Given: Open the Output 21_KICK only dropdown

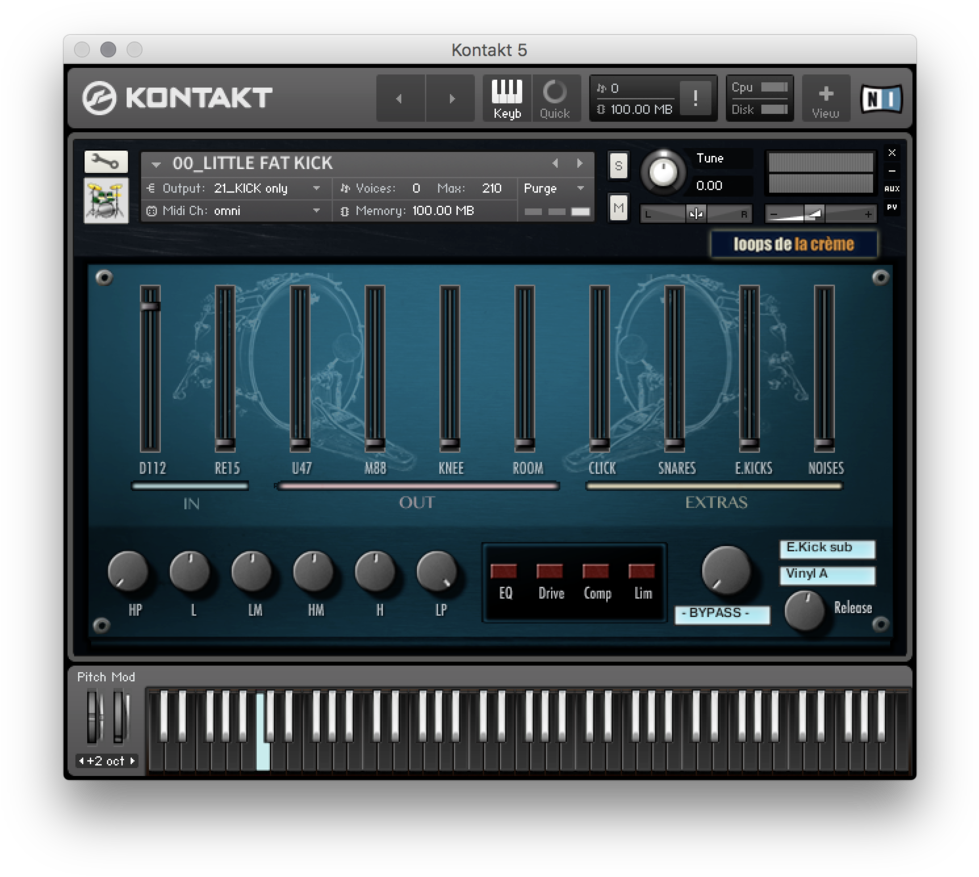Looking at the screenshot, I should coord(317,189).
